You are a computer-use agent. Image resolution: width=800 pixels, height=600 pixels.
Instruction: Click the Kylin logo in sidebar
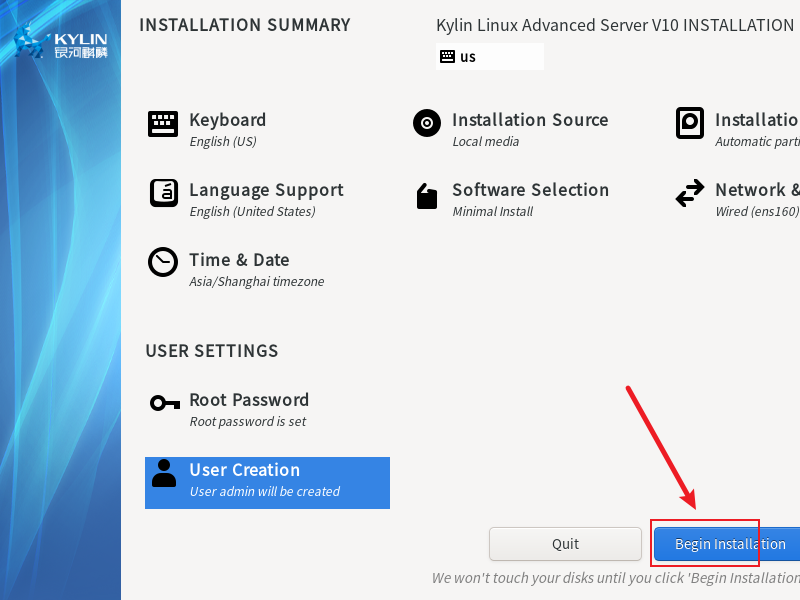(x=62, y=43)
